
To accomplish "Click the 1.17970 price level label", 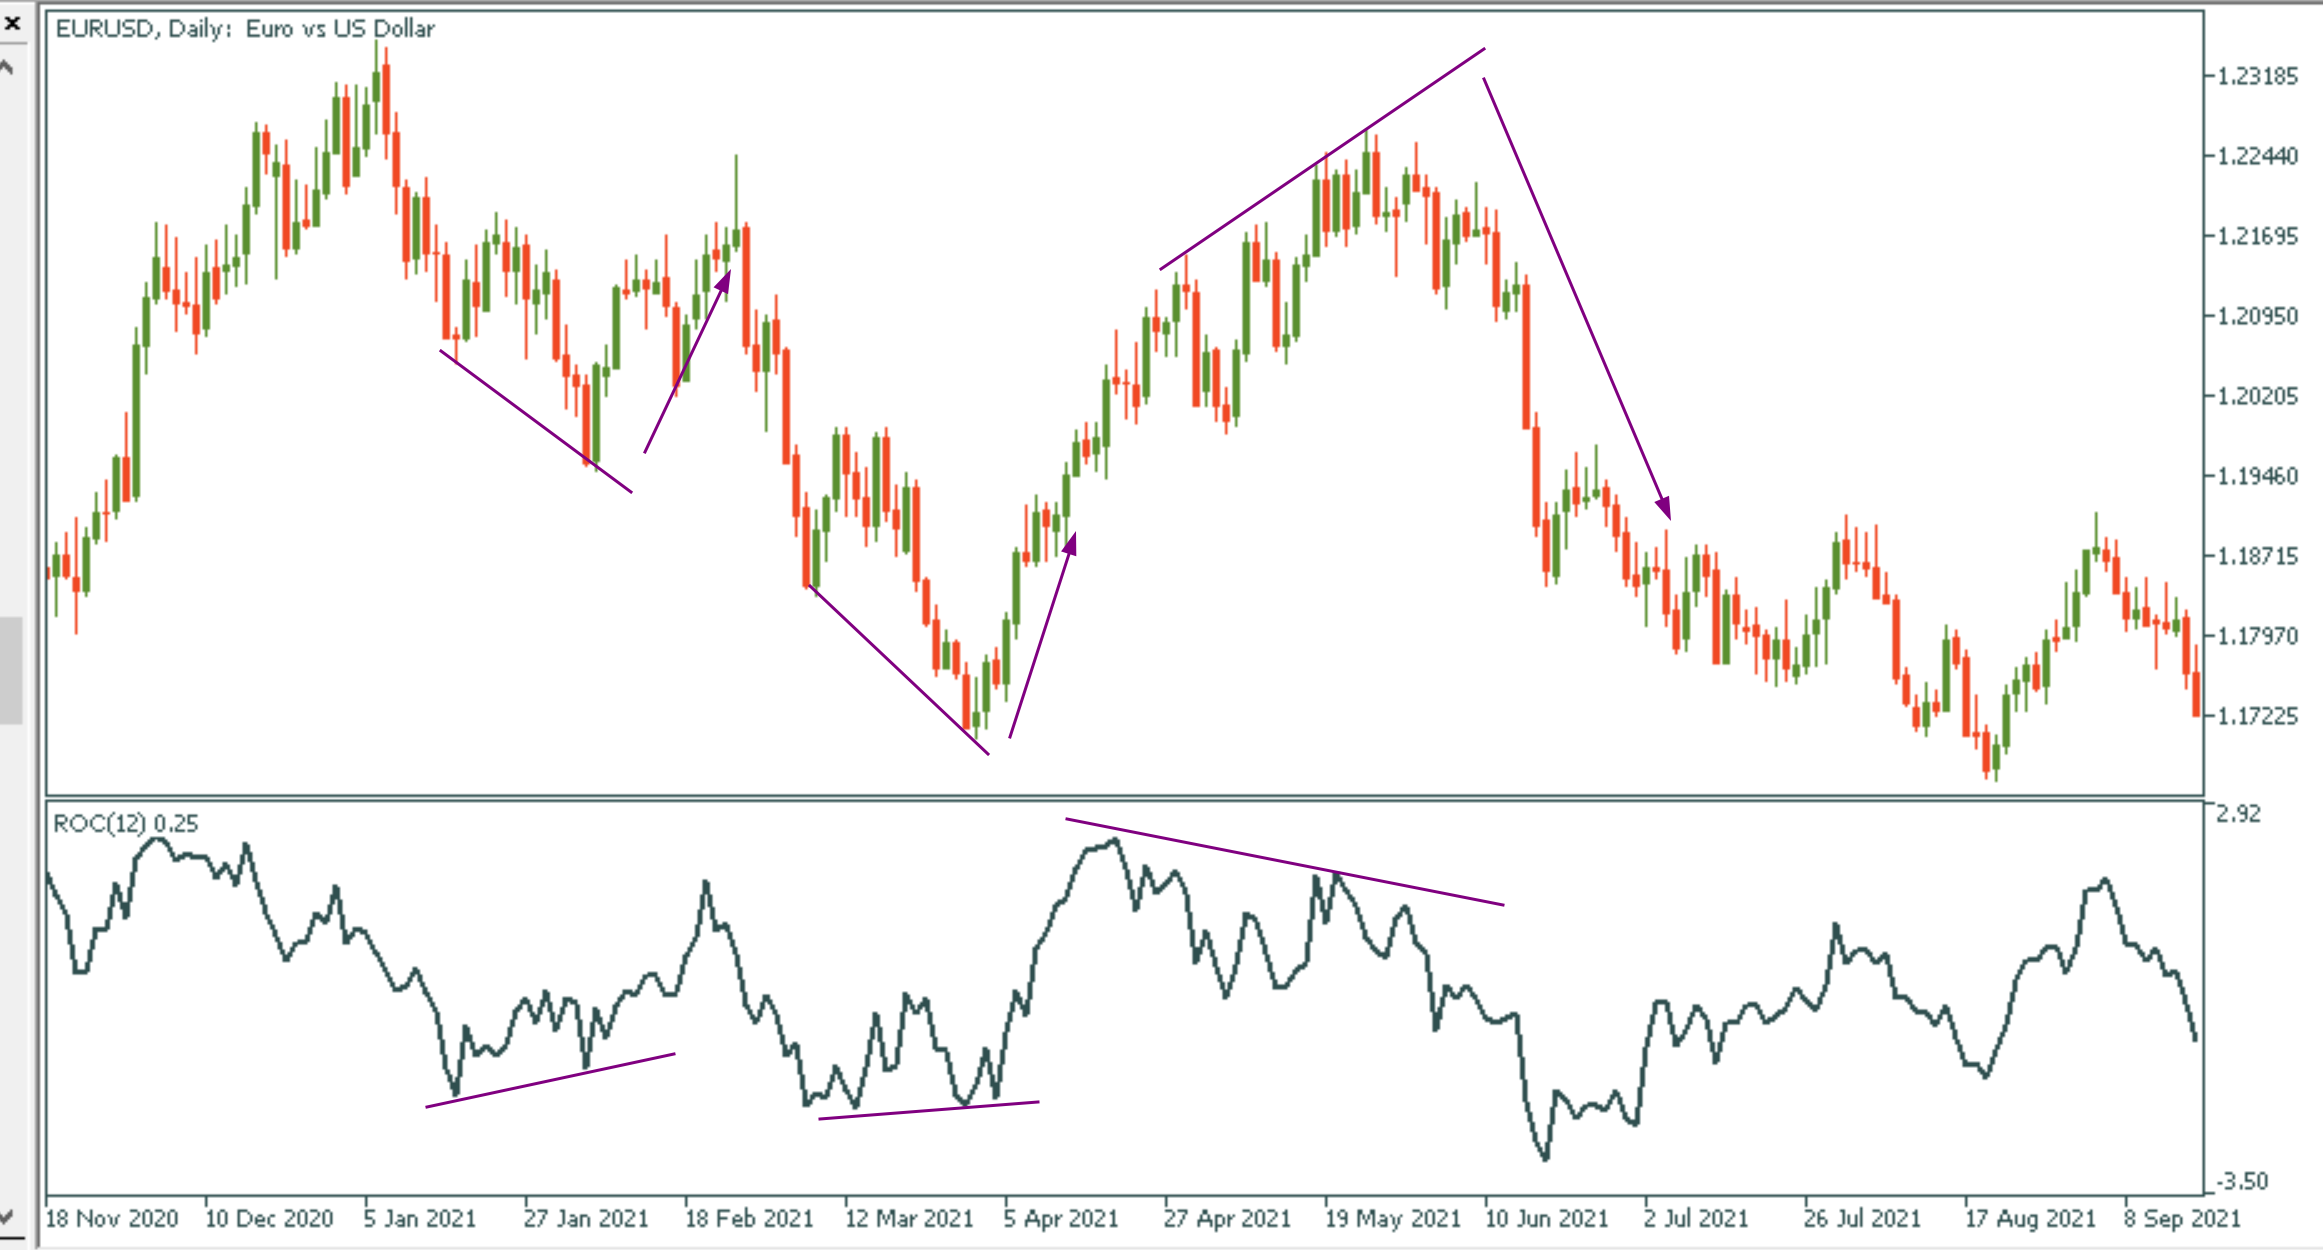I will point(2258,636).
